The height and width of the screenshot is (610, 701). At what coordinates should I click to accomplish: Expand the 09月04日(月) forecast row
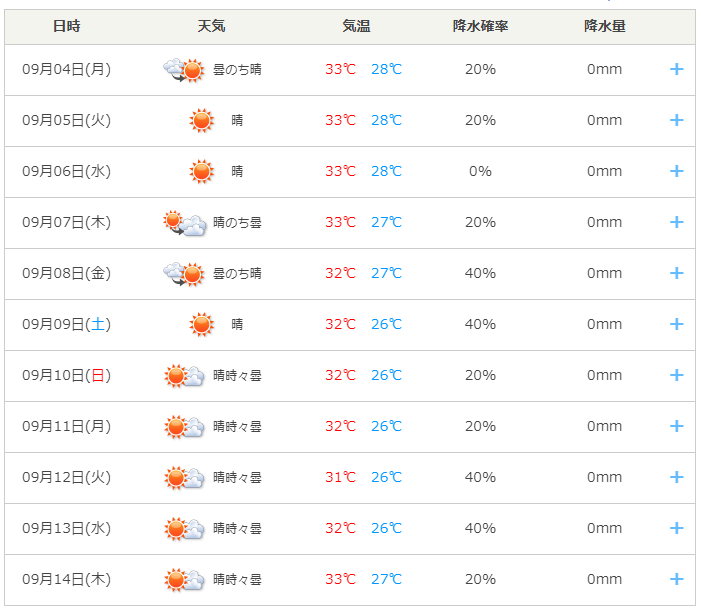tap(676, 69)
